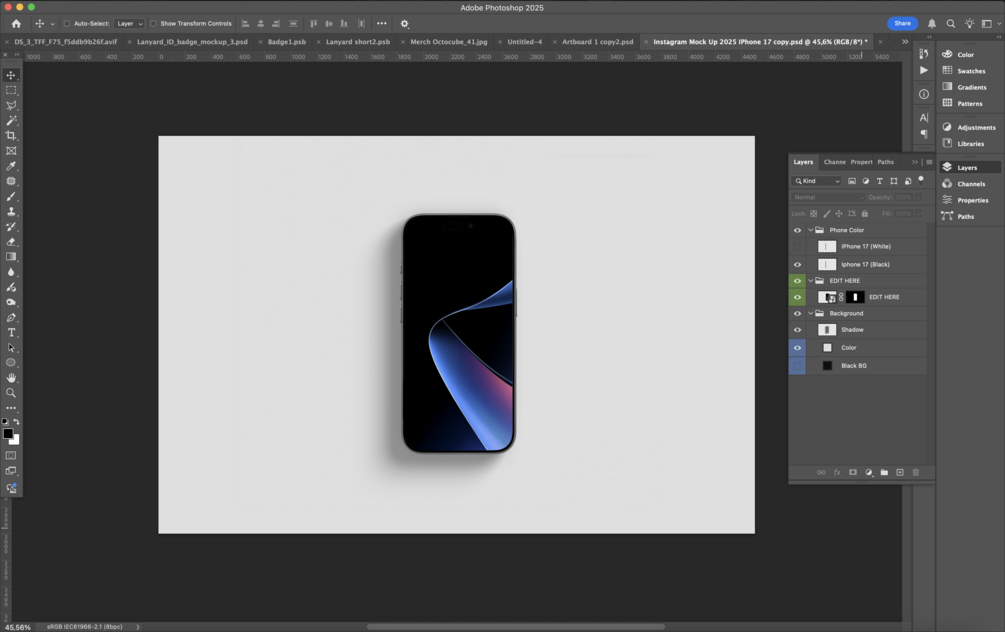Hide the Shadow layer
The width and height of the screenshot is (1005, 632).
pos(797,329)
